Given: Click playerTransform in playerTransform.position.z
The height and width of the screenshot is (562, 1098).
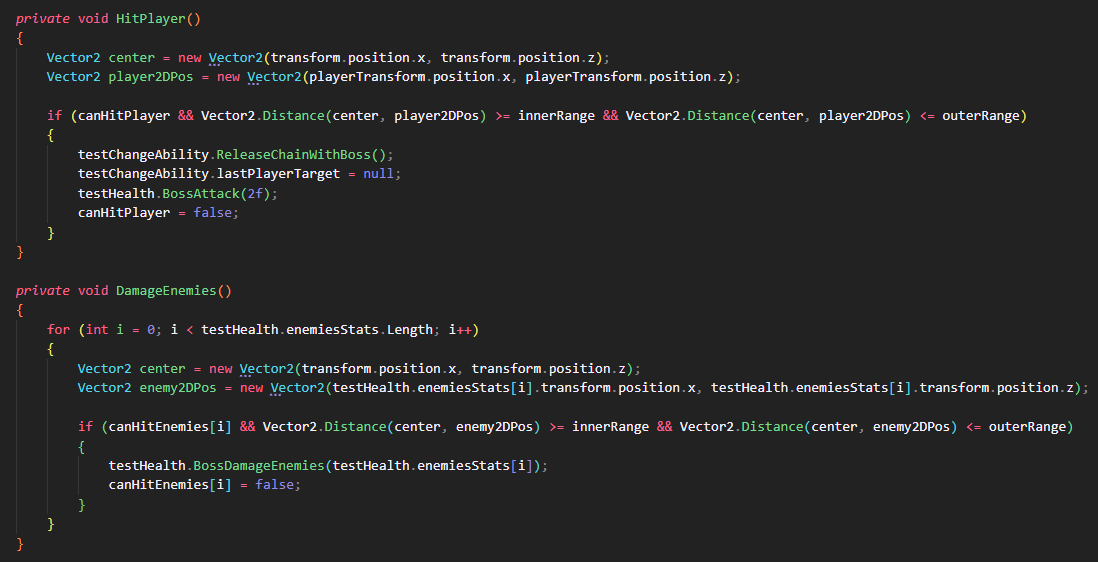Looking at the screenshot, I should tap(583, 76).
